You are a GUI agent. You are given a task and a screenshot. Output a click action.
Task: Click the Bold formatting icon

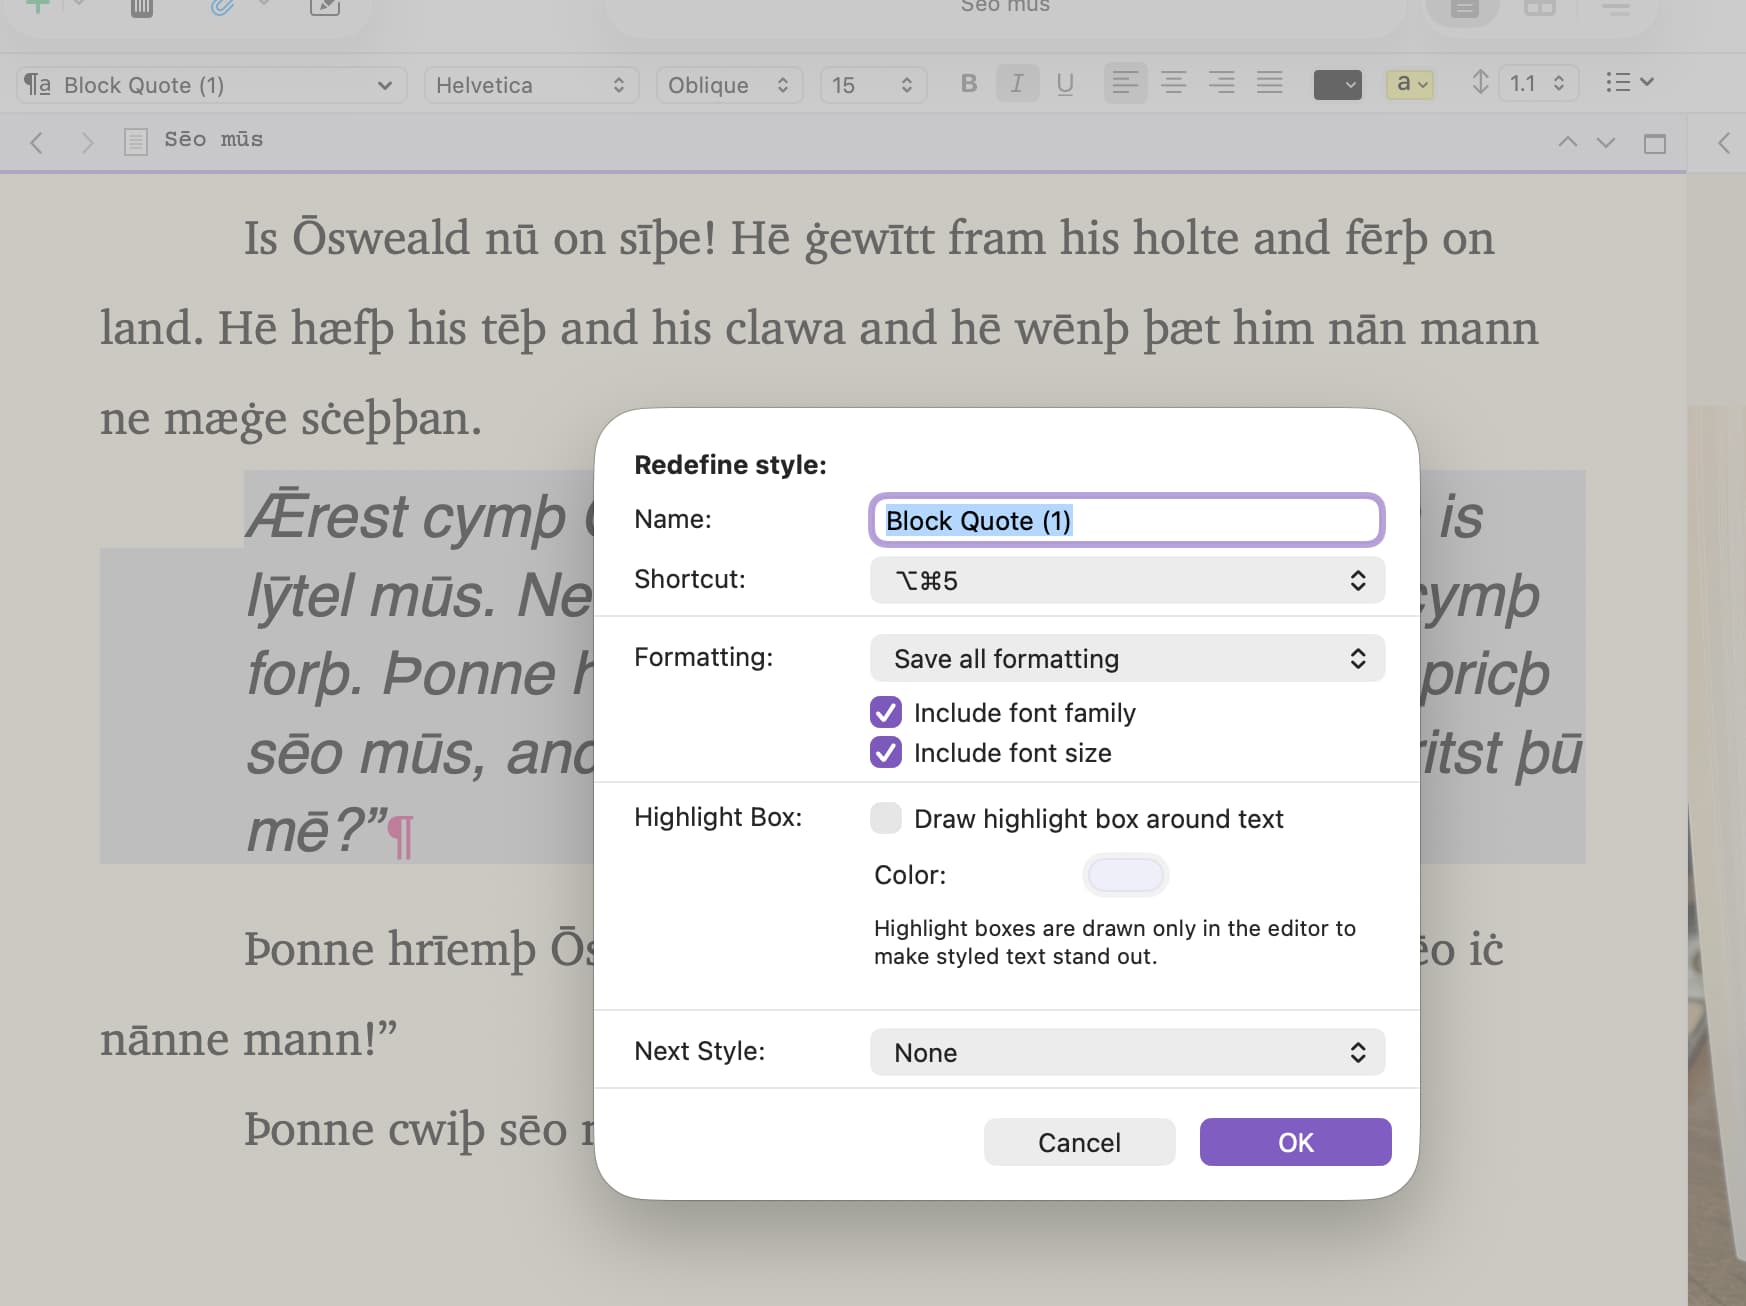click(968, 84)
